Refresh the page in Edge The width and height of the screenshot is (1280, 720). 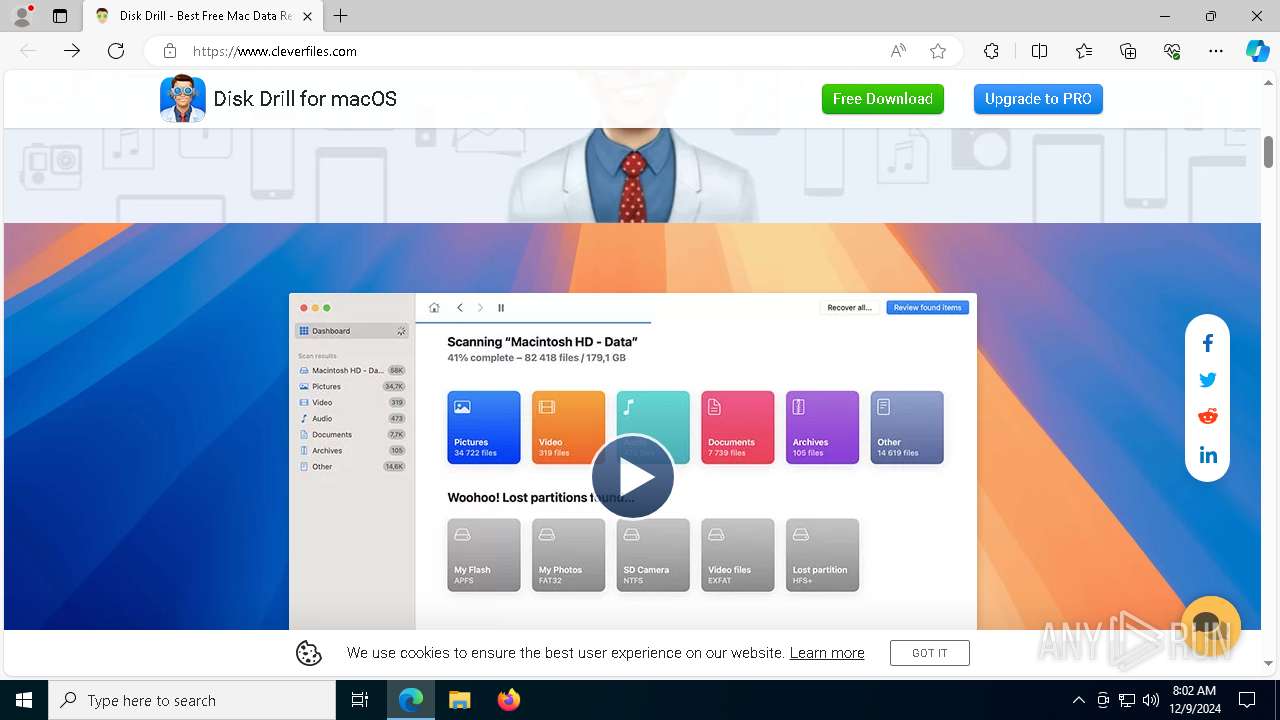116,51
